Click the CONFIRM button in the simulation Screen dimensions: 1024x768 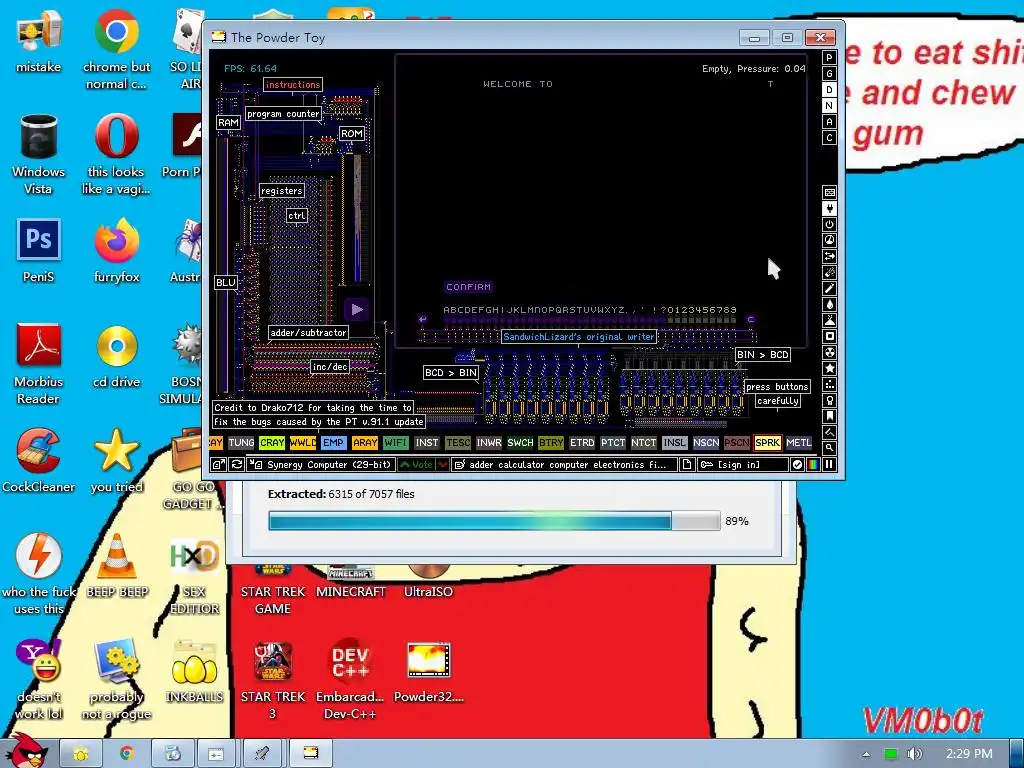pos(468,287)
